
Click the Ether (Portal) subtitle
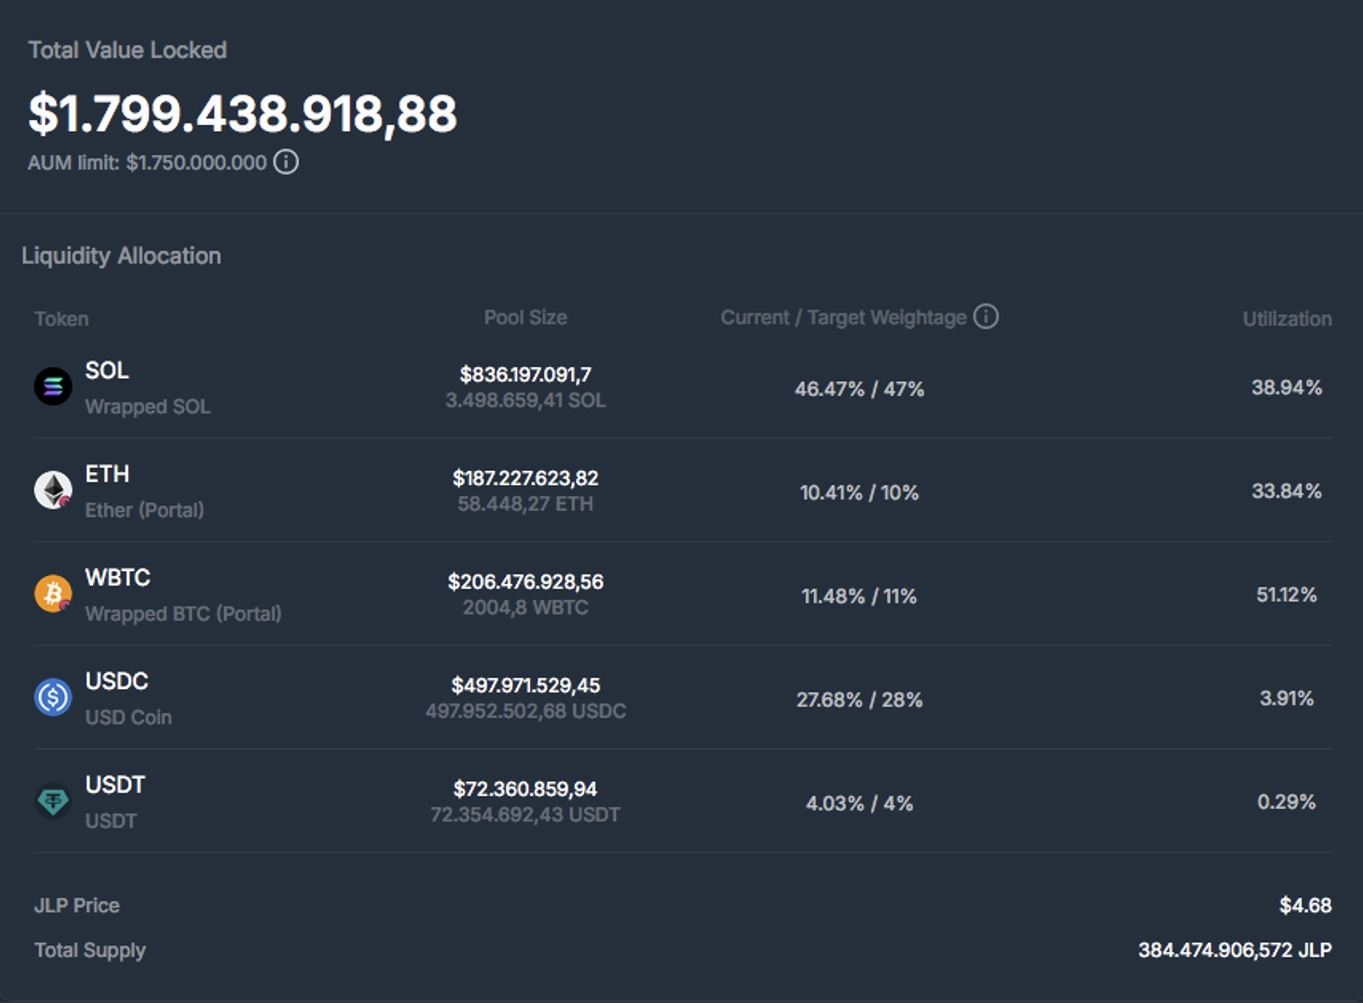(144, 510)
